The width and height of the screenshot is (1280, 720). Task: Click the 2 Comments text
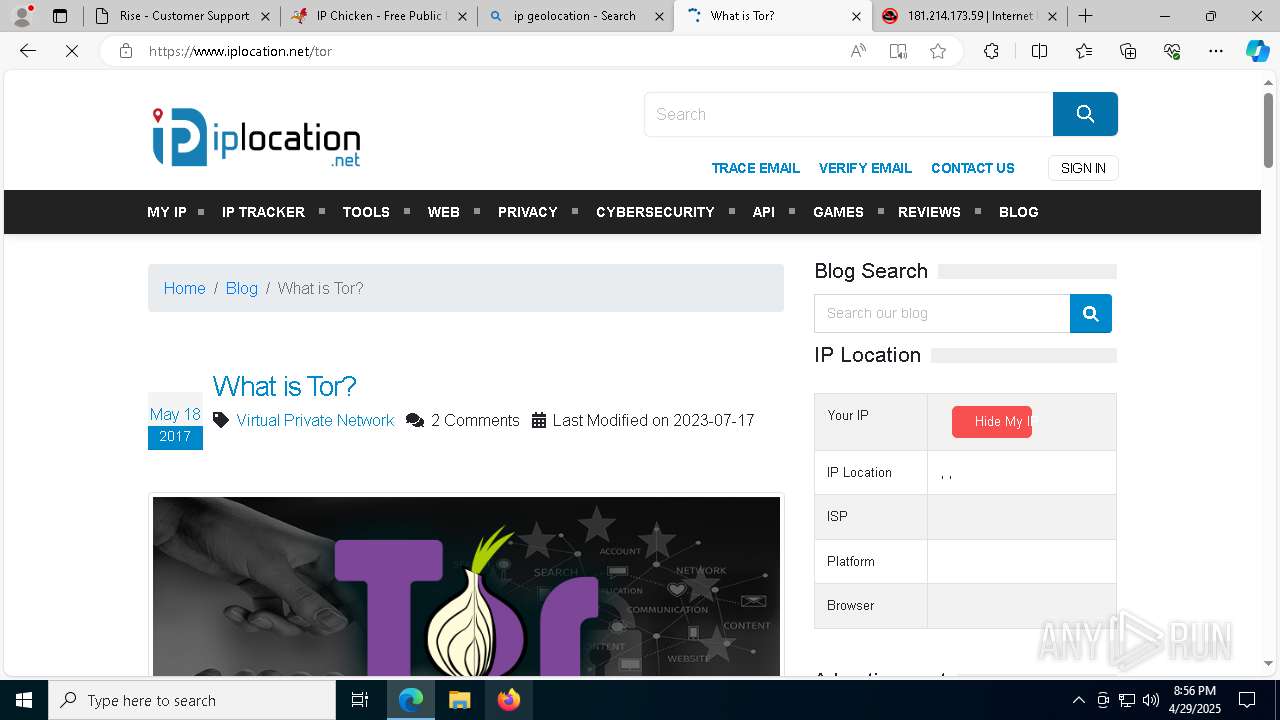click(475, 421)
